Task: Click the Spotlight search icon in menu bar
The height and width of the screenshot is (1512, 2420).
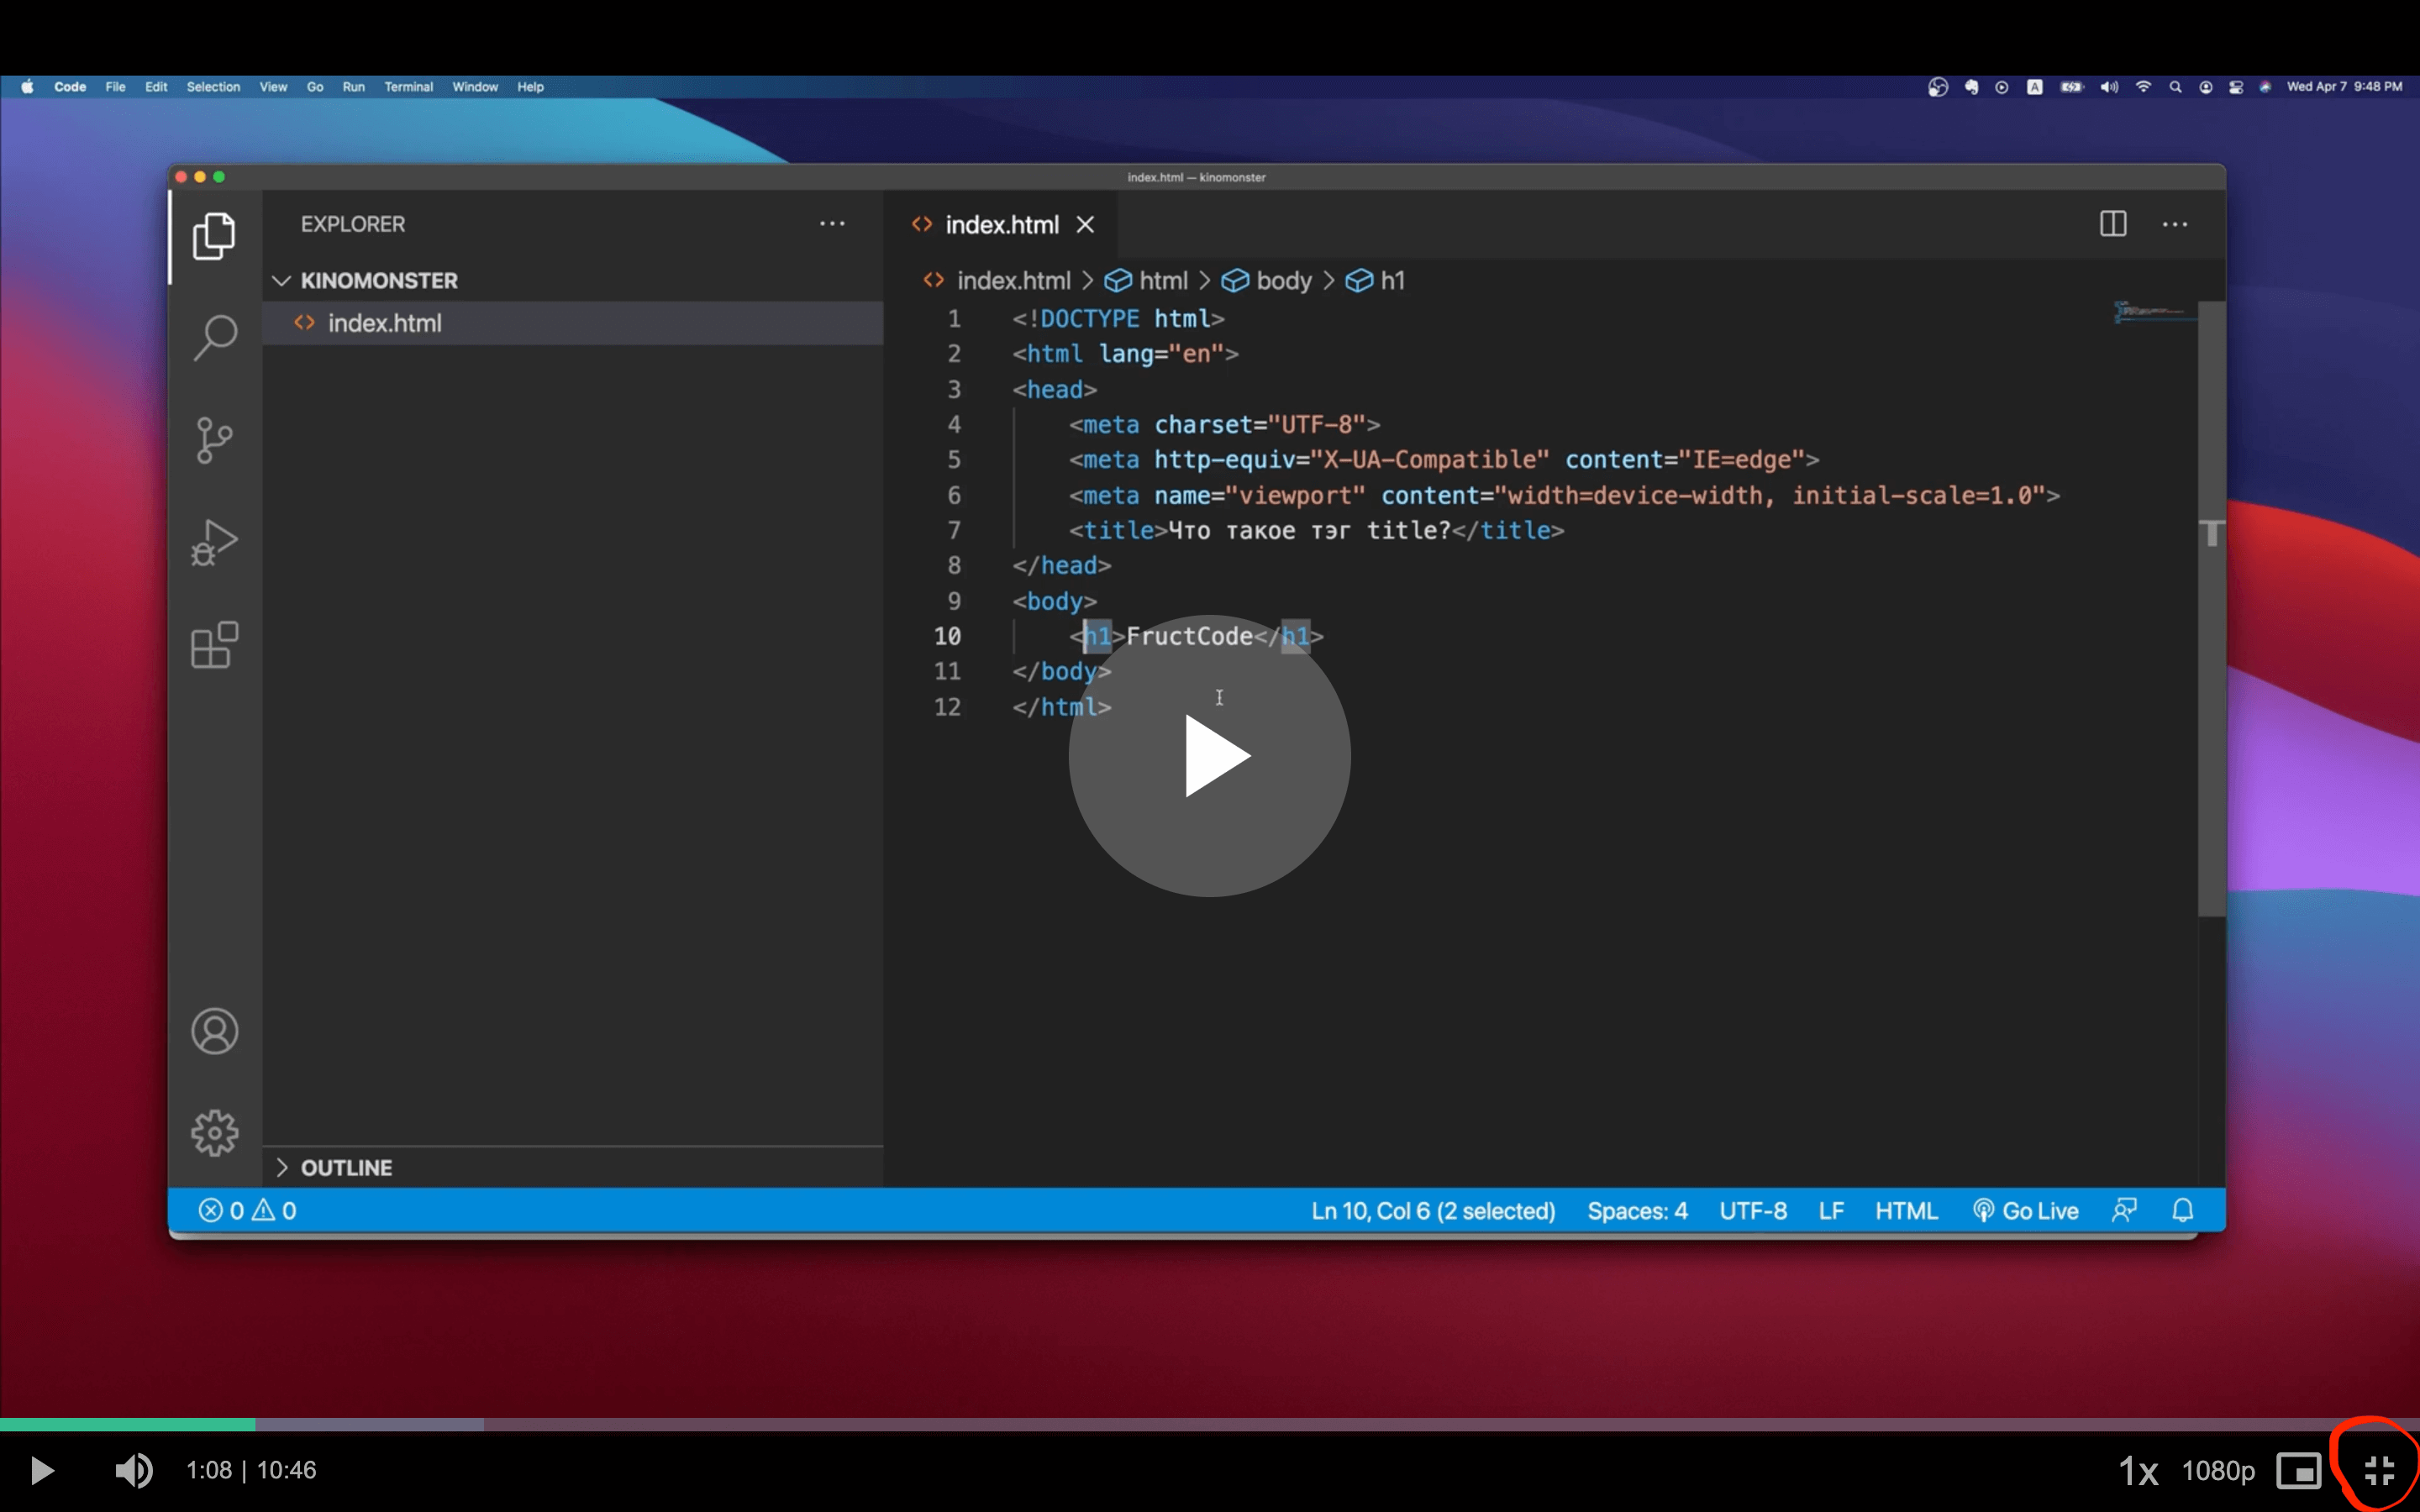Action: (2175, 87)
